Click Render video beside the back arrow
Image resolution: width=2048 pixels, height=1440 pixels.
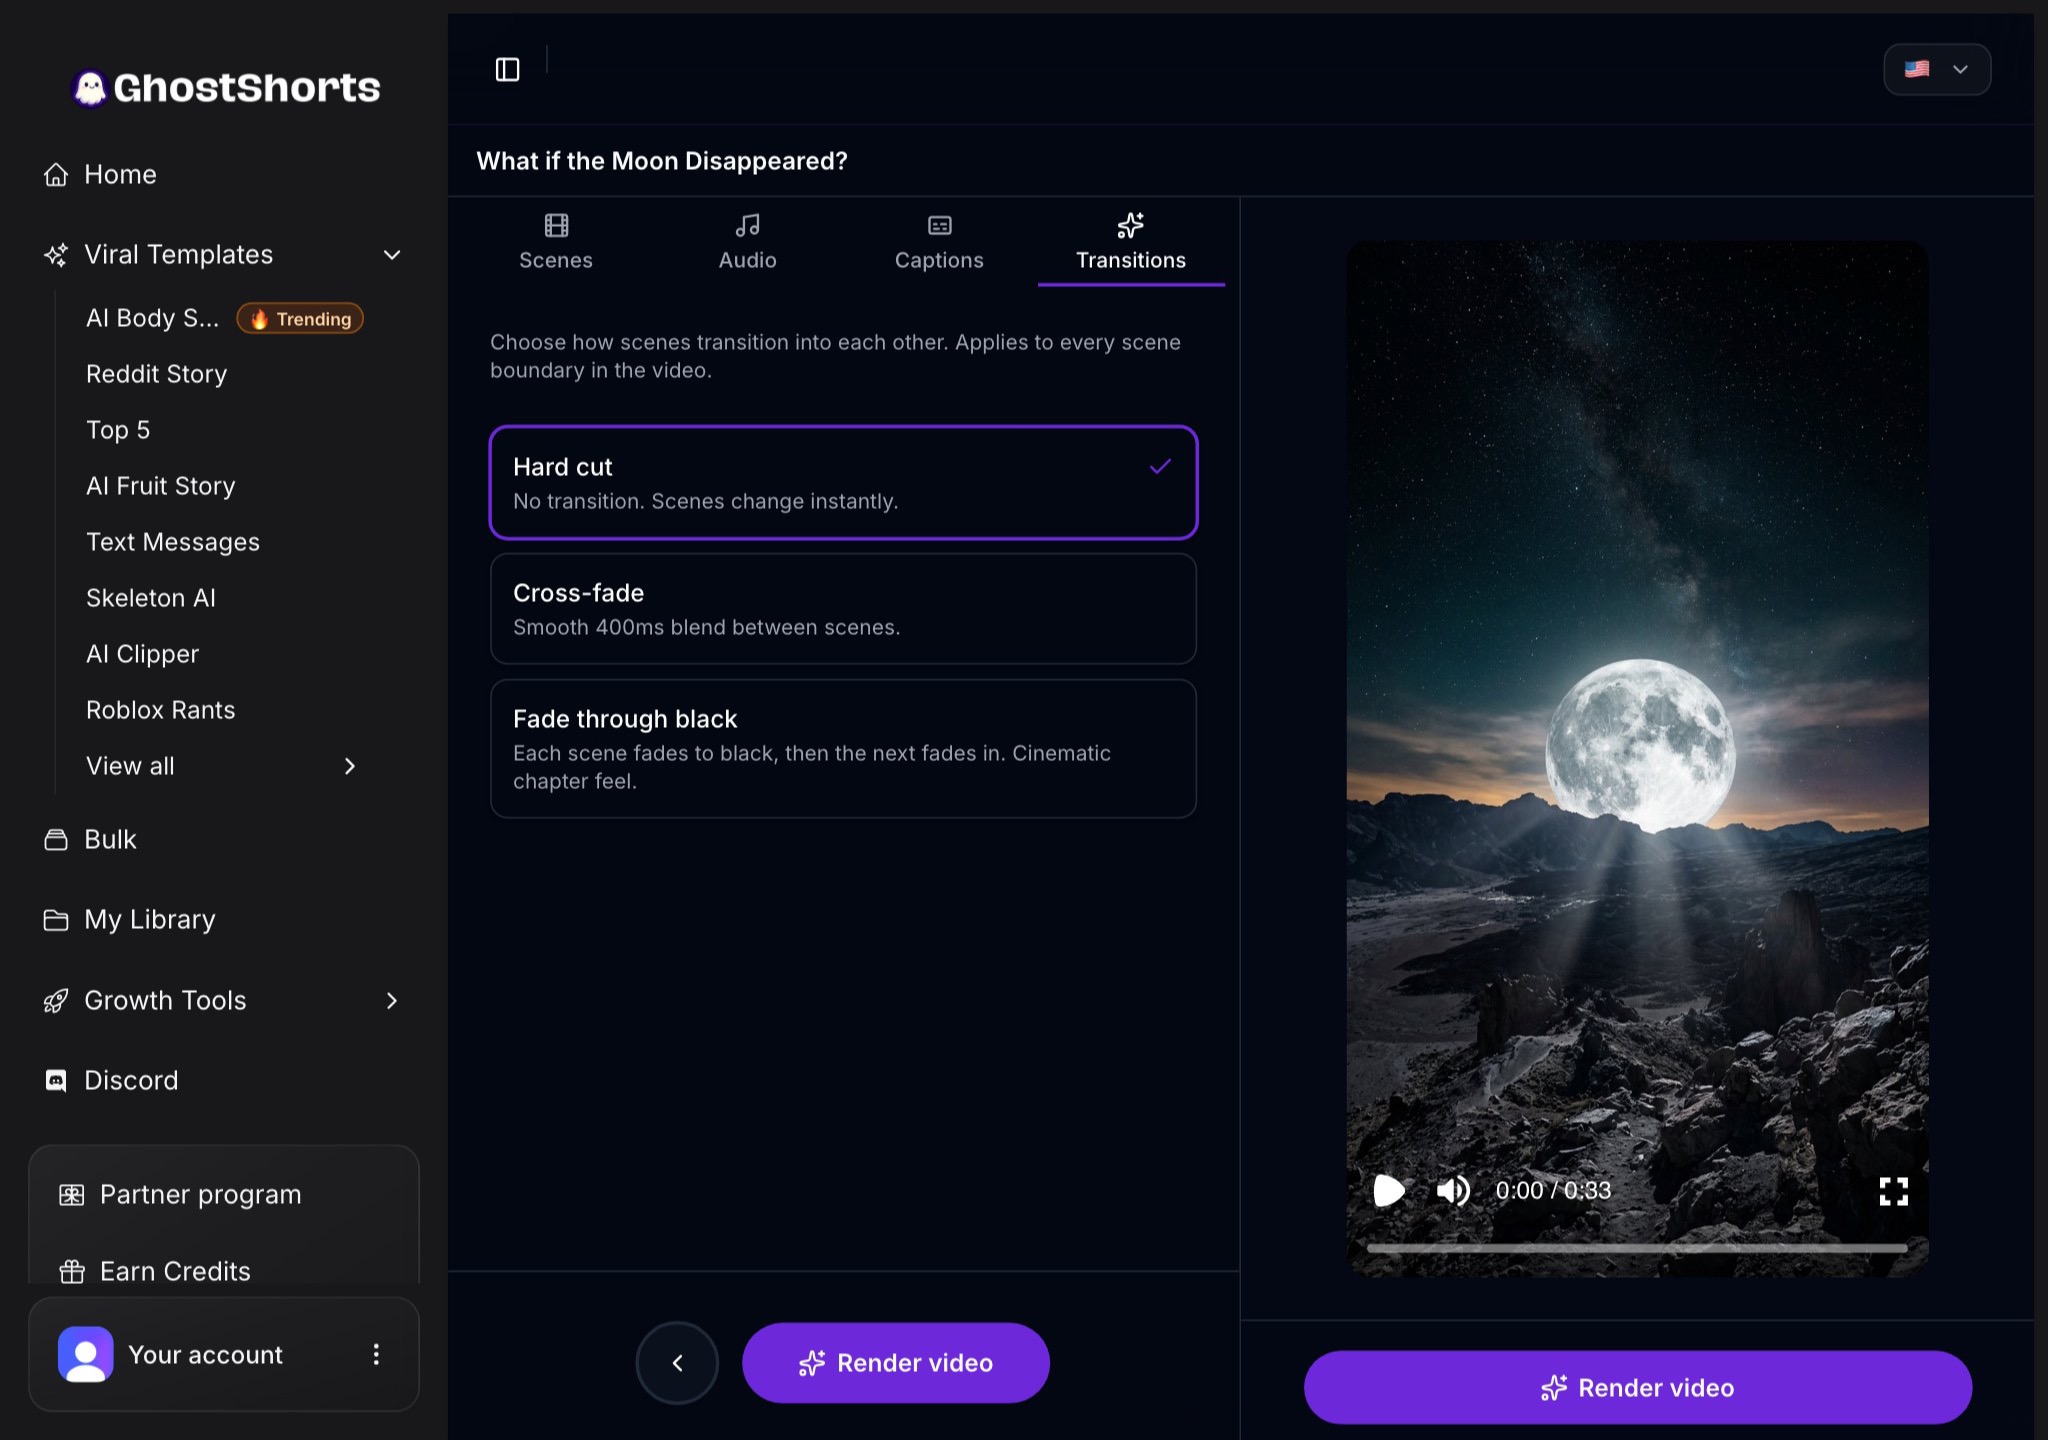(x=896, y=1363)
